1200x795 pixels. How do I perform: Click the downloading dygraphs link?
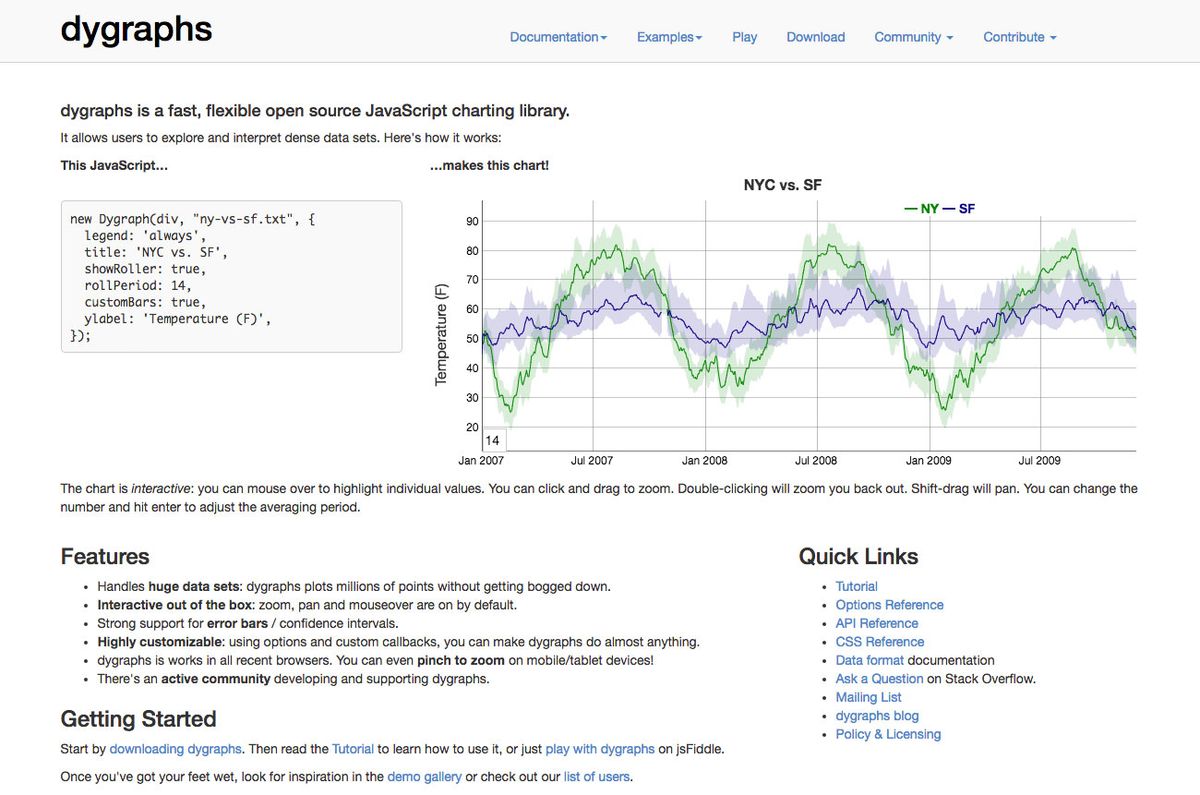point(175,748)
